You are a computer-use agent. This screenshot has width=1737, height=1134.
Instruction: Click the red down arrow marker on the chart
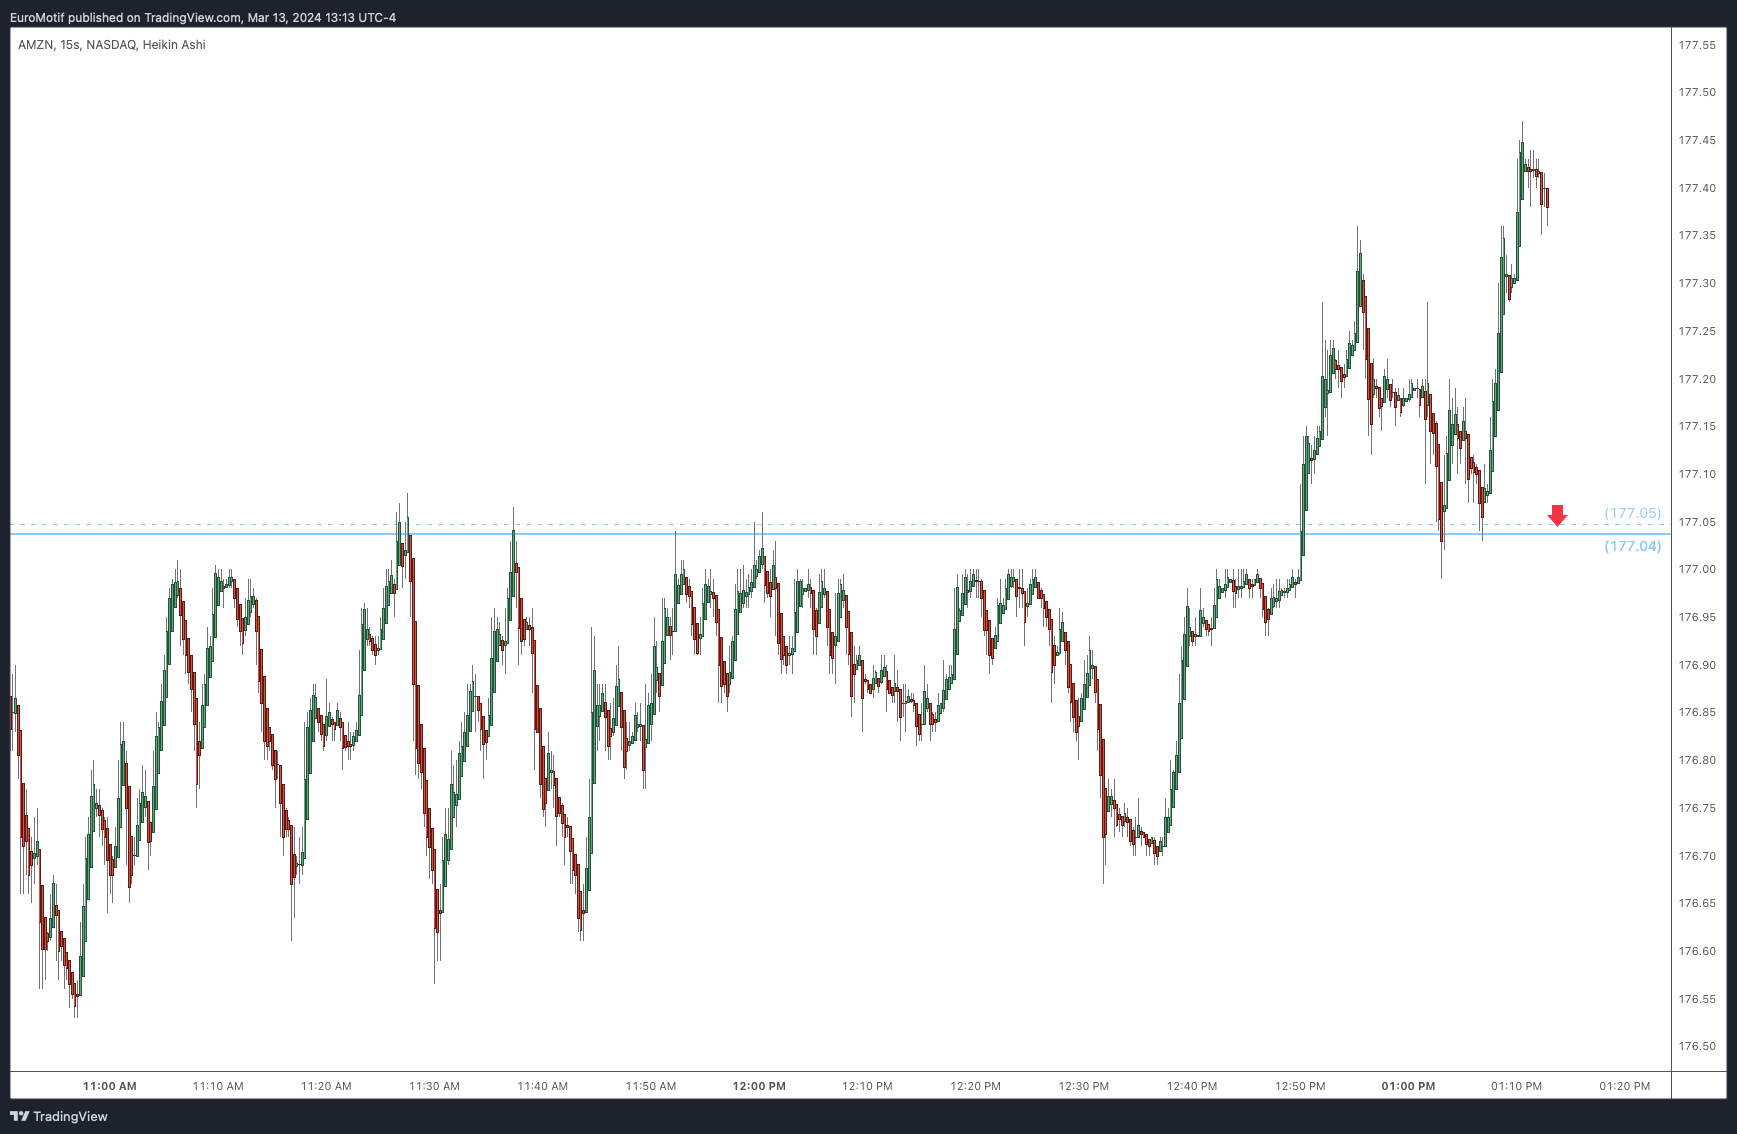(x=1557, y=515)
